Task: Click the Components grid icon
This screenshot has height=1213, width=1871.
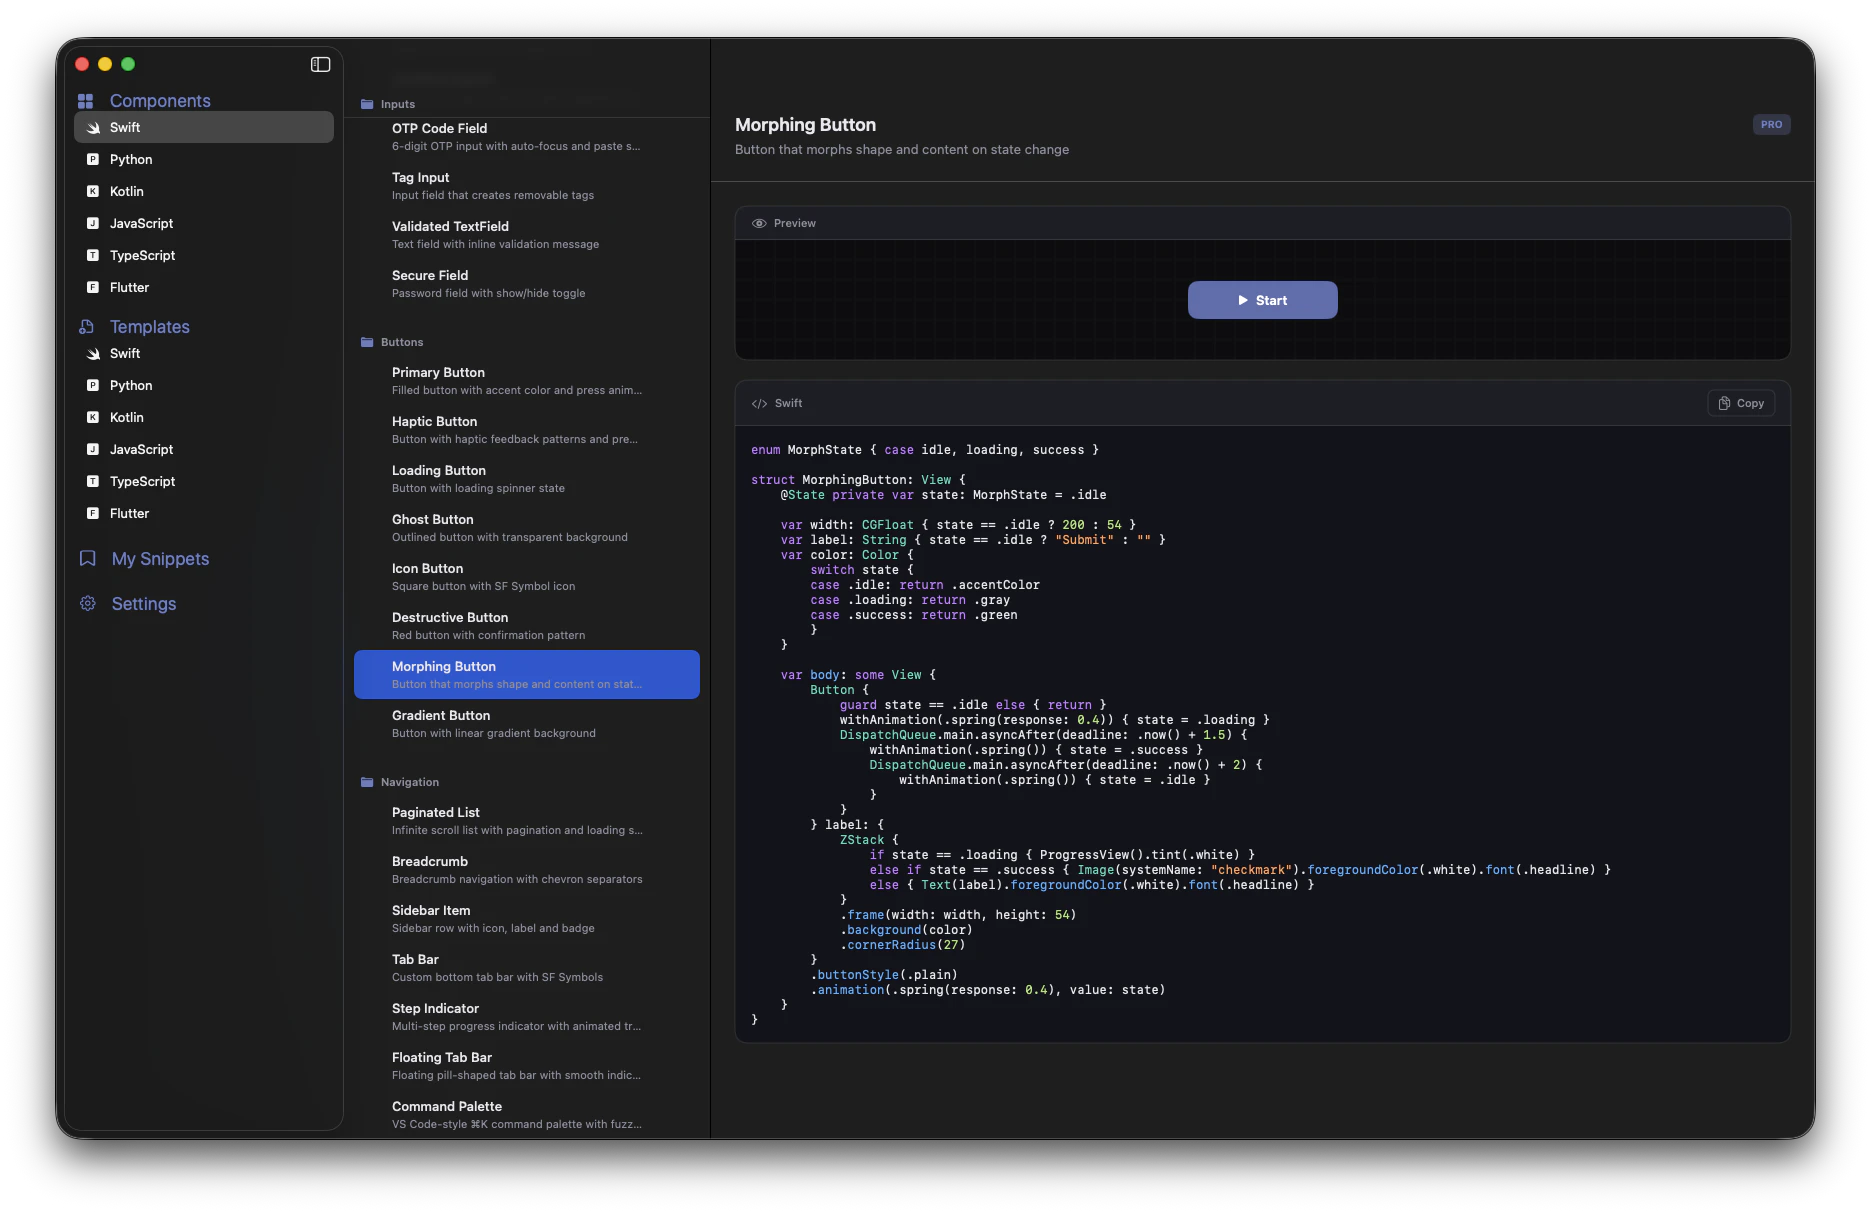Action: click(x=86, y=101)
